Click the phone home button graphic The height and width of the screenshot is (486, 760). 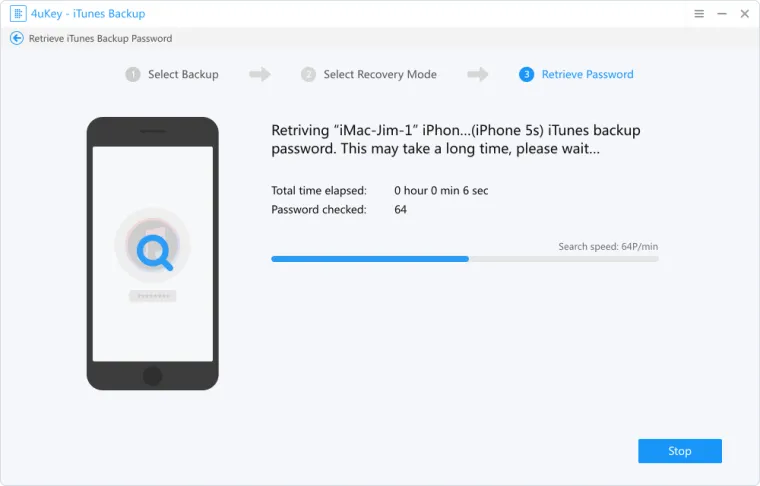[152, 376]
